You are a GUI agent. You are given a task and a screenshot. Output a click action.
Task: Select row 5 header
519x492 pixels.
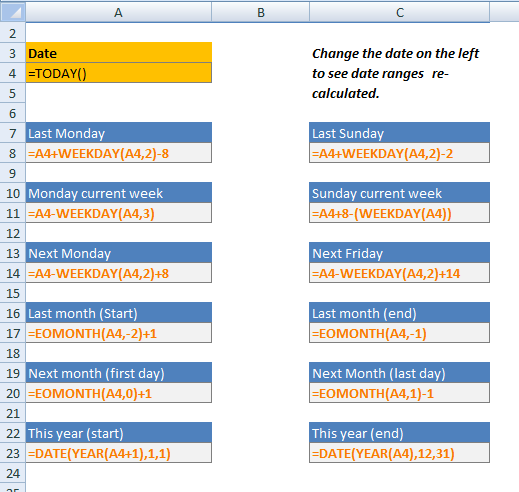[13, 93]
